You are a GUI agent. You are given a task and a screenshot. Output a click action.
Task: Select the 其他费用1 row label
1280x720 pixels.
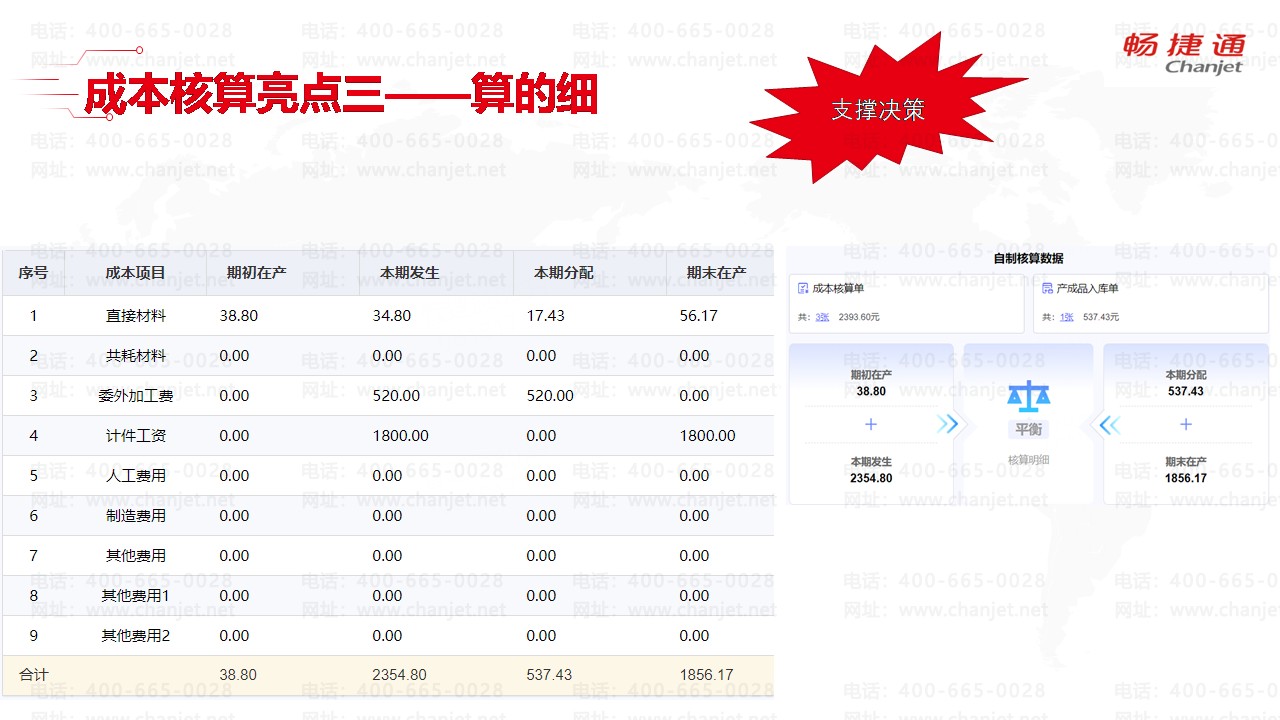click(136, 596)
